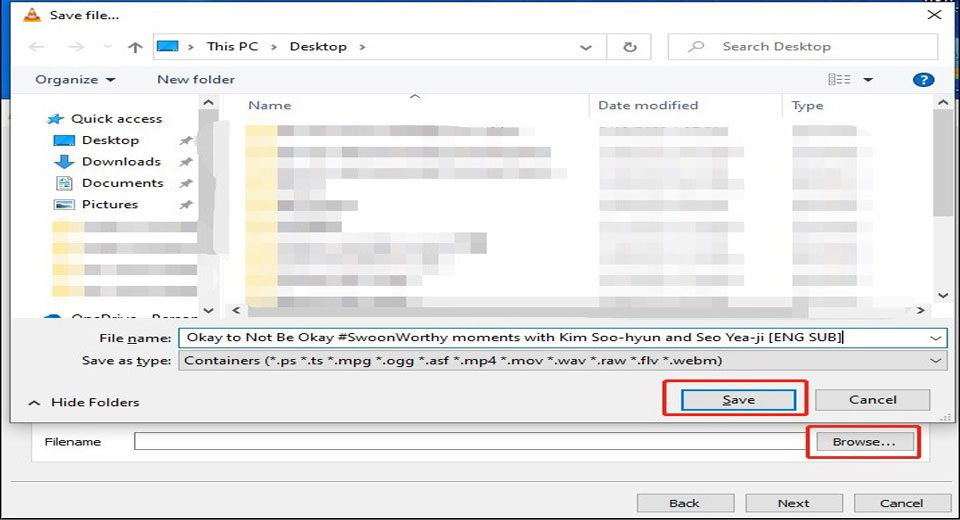Open the view options dropdown arrow
The width and height of the screenshot is (960, 520).
coord(868,80)
